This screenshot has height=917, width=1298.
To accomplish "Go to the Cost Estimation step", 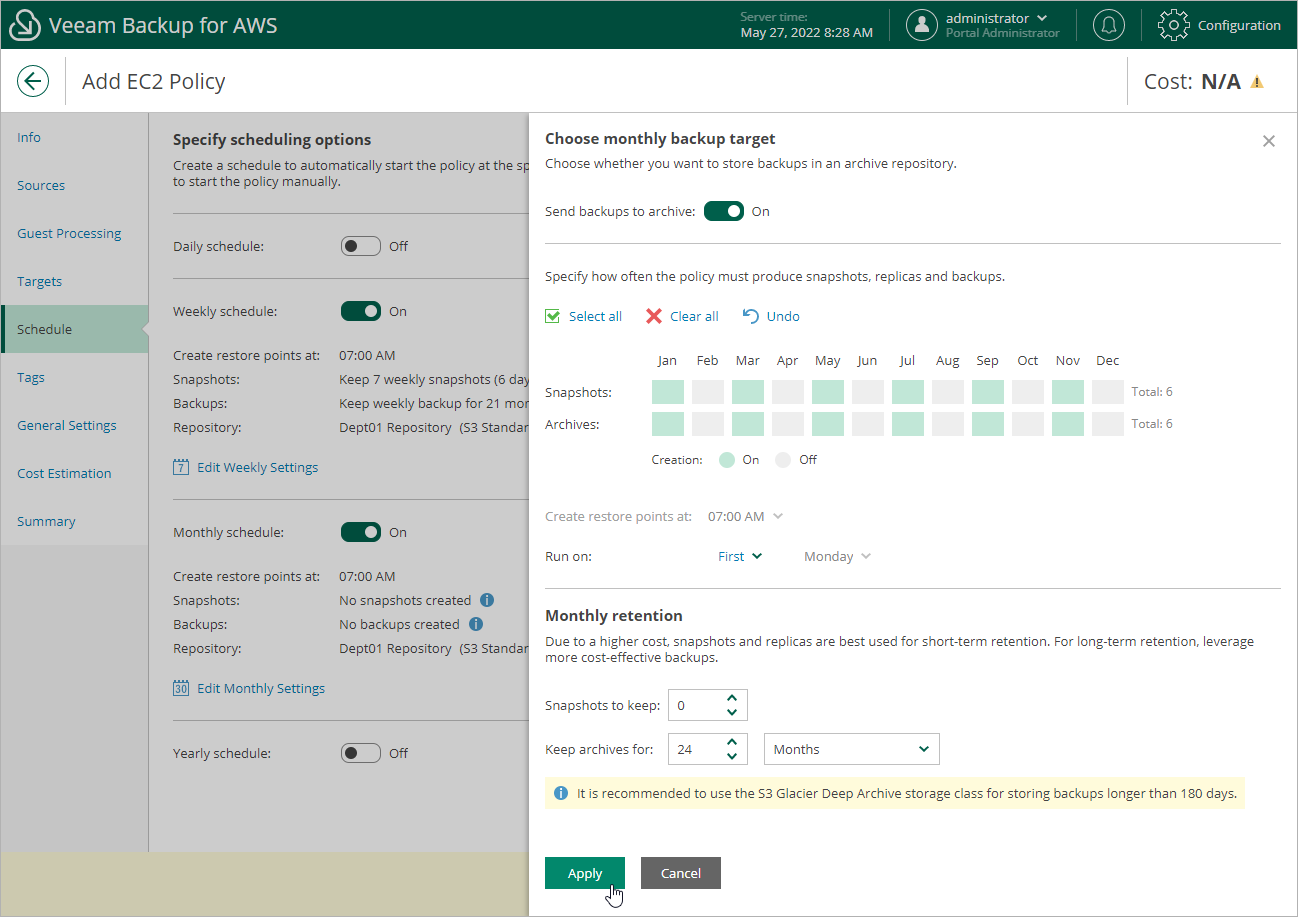I will (66, 473).
